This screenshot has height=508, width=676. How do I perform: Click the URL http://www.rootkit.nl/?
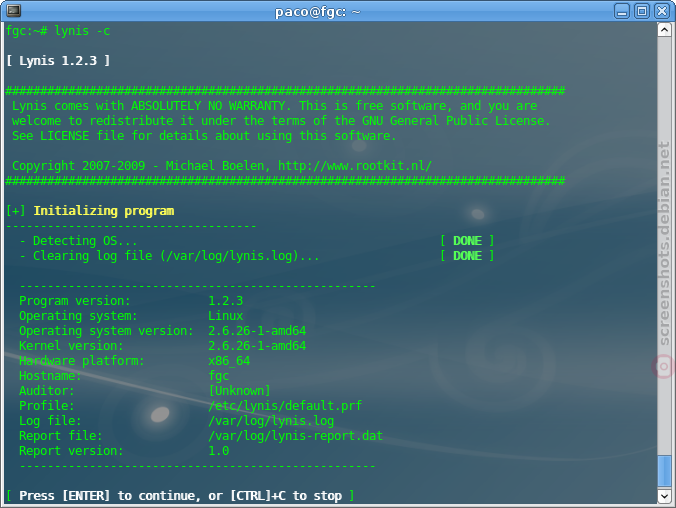point(354,166)
